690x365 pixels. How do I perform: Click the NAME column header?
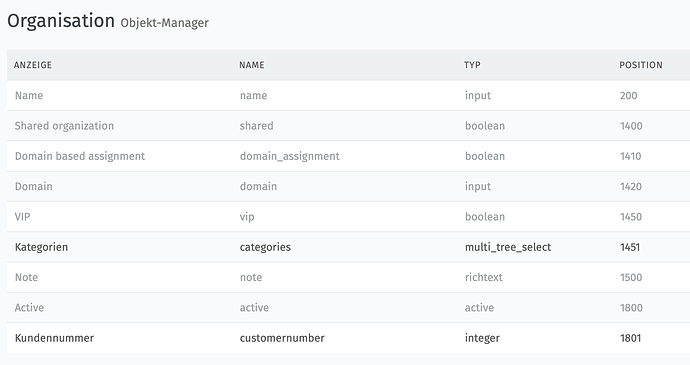tap(252, 65)
